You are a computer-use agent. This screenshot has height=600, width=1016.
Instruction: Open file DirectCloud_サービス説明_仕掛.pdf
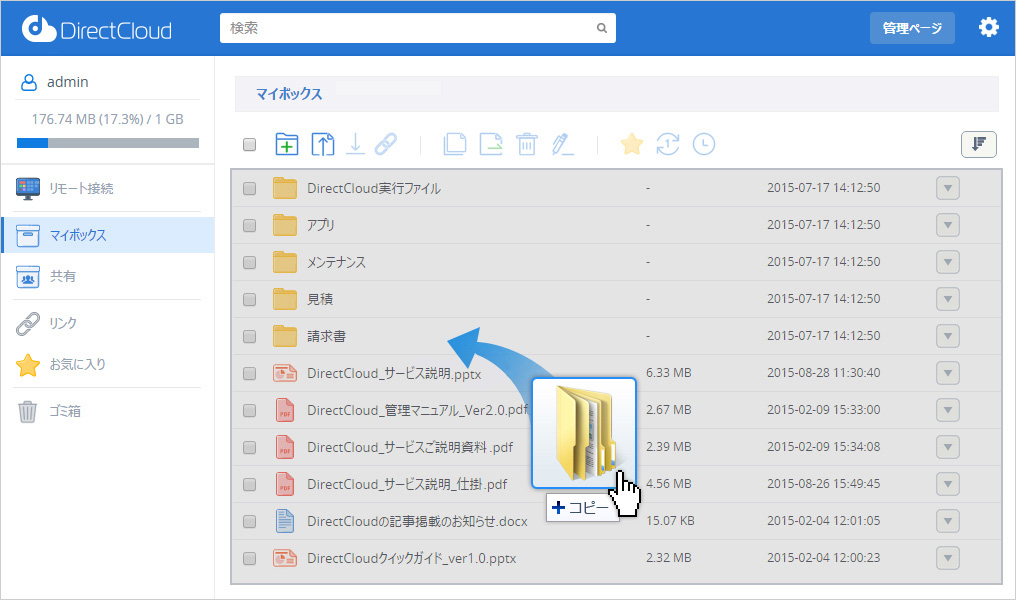pos(407,484)
